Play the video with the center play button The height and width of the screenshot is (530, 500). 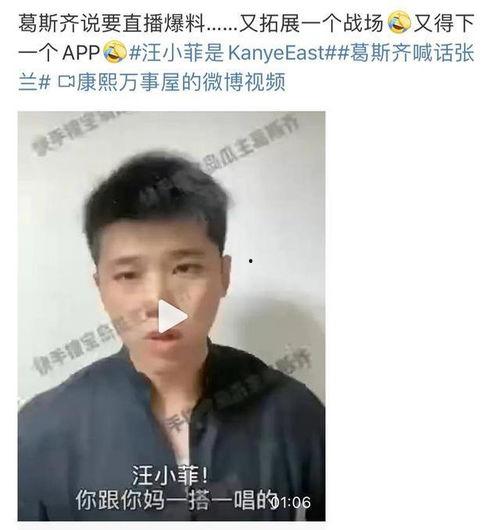[172, 316]
